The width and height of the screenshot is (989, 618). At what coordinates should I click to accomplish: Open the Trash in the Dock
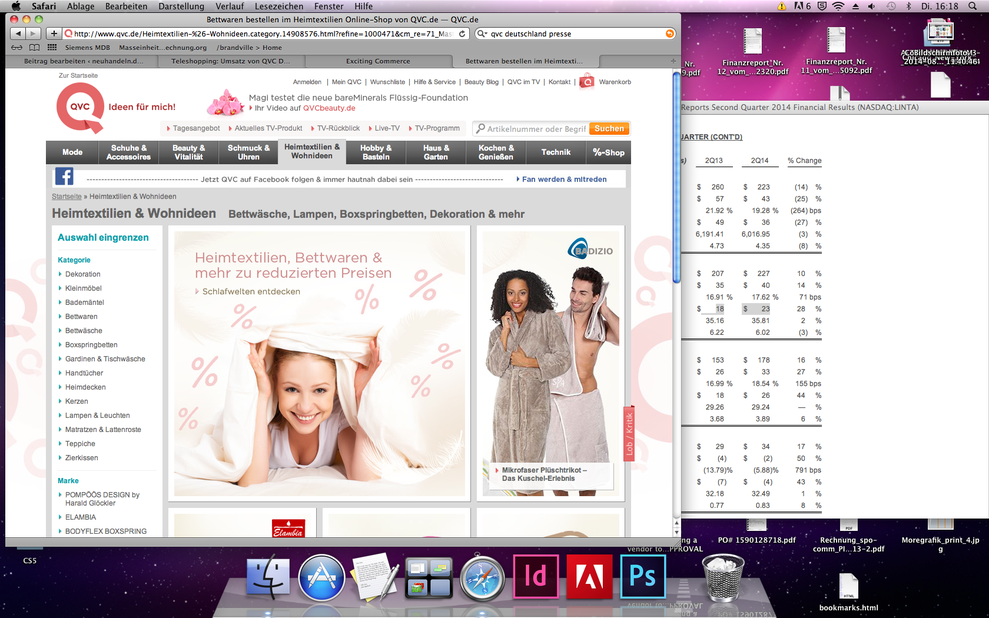tap(723, 577)
